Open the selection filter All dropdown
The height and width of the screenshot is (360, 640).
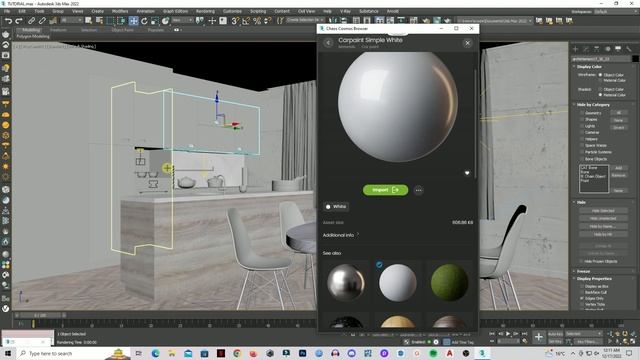coord(71,20)
